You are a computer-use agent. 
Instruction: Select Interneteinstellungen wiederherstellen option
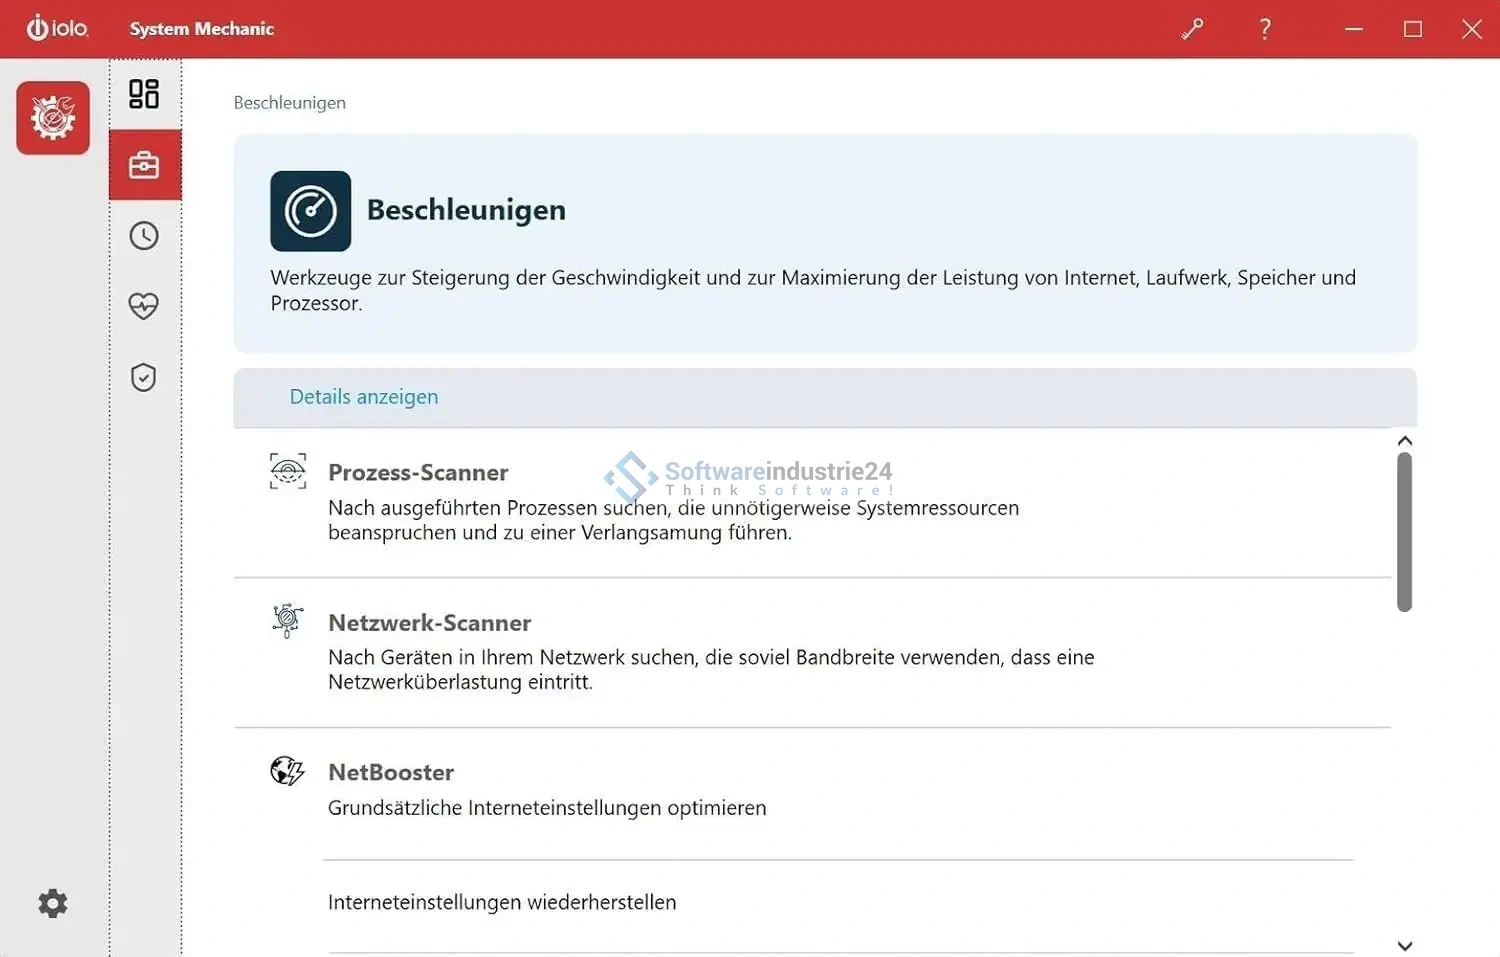click(x=502, y=902)
